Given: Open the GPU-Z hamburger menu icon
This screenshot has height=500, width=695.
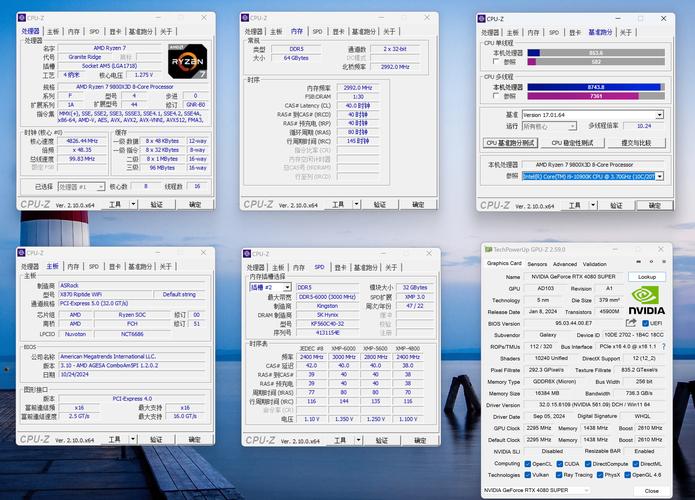Looking at the screenshot, I should (662, 264).
